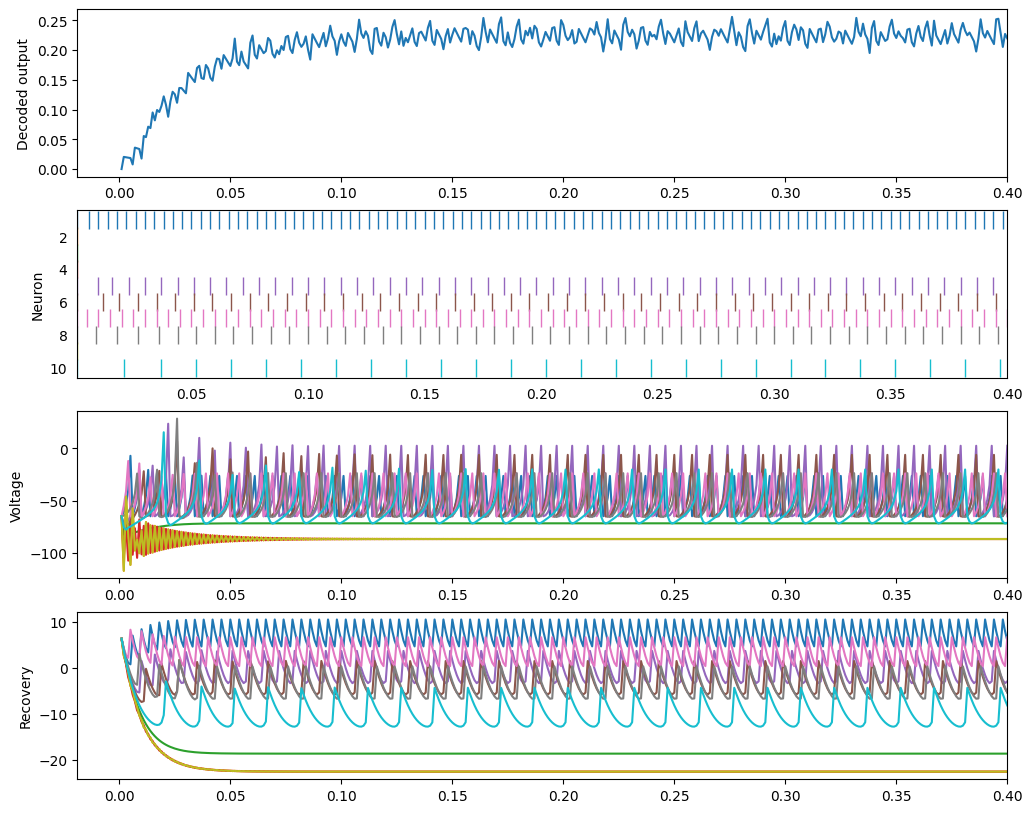Screen dimensions: 1032x813
Task: Select the 0.10 x-tick under the Voltage plot
Action: point(342,595)
